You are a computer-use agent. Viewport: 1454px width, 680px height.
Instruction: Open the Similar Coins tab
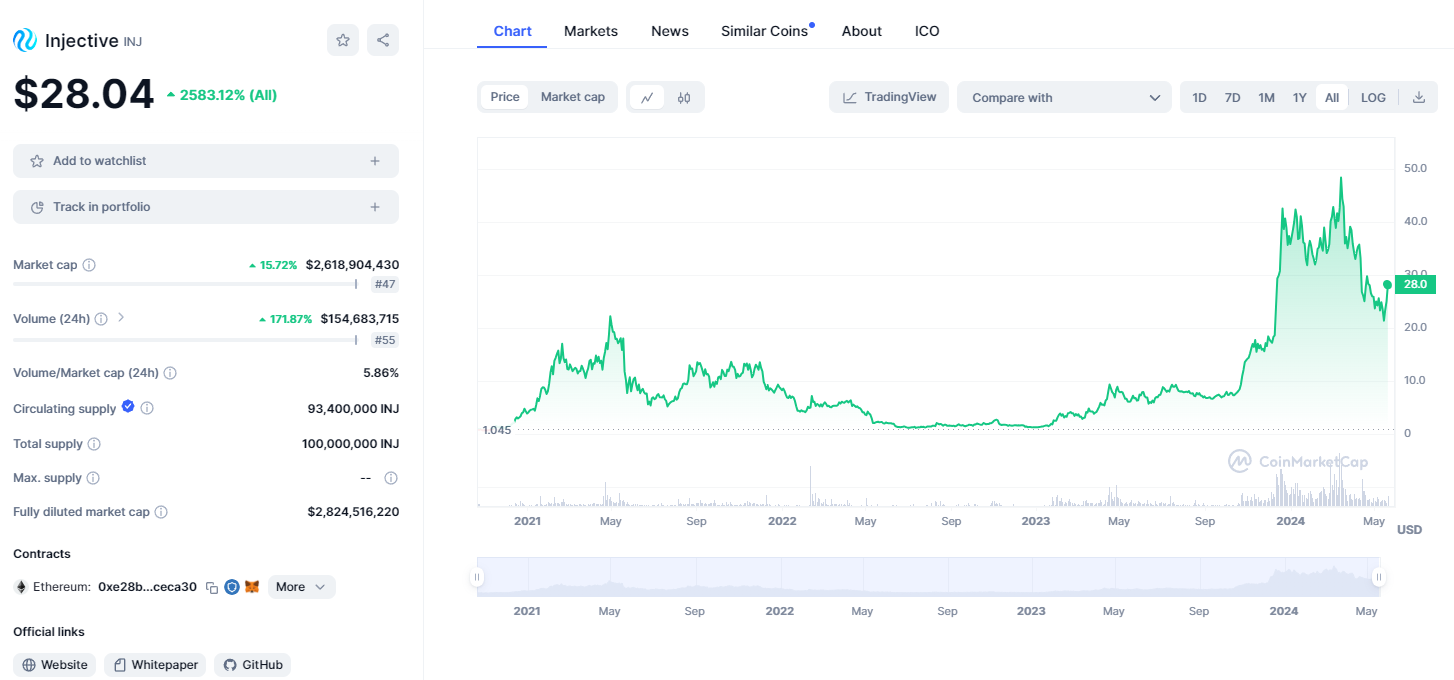coord(764,31)
